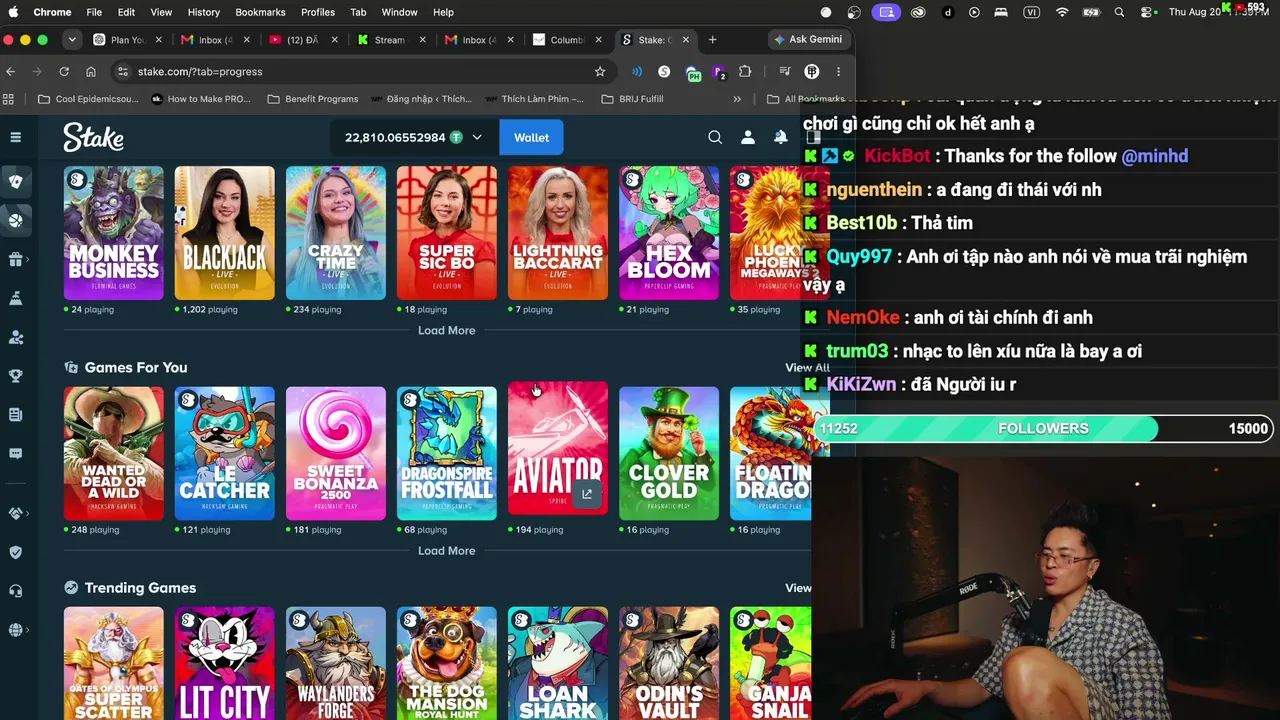
Task: Load more games under the live games row
Action: tap(446, 330)
